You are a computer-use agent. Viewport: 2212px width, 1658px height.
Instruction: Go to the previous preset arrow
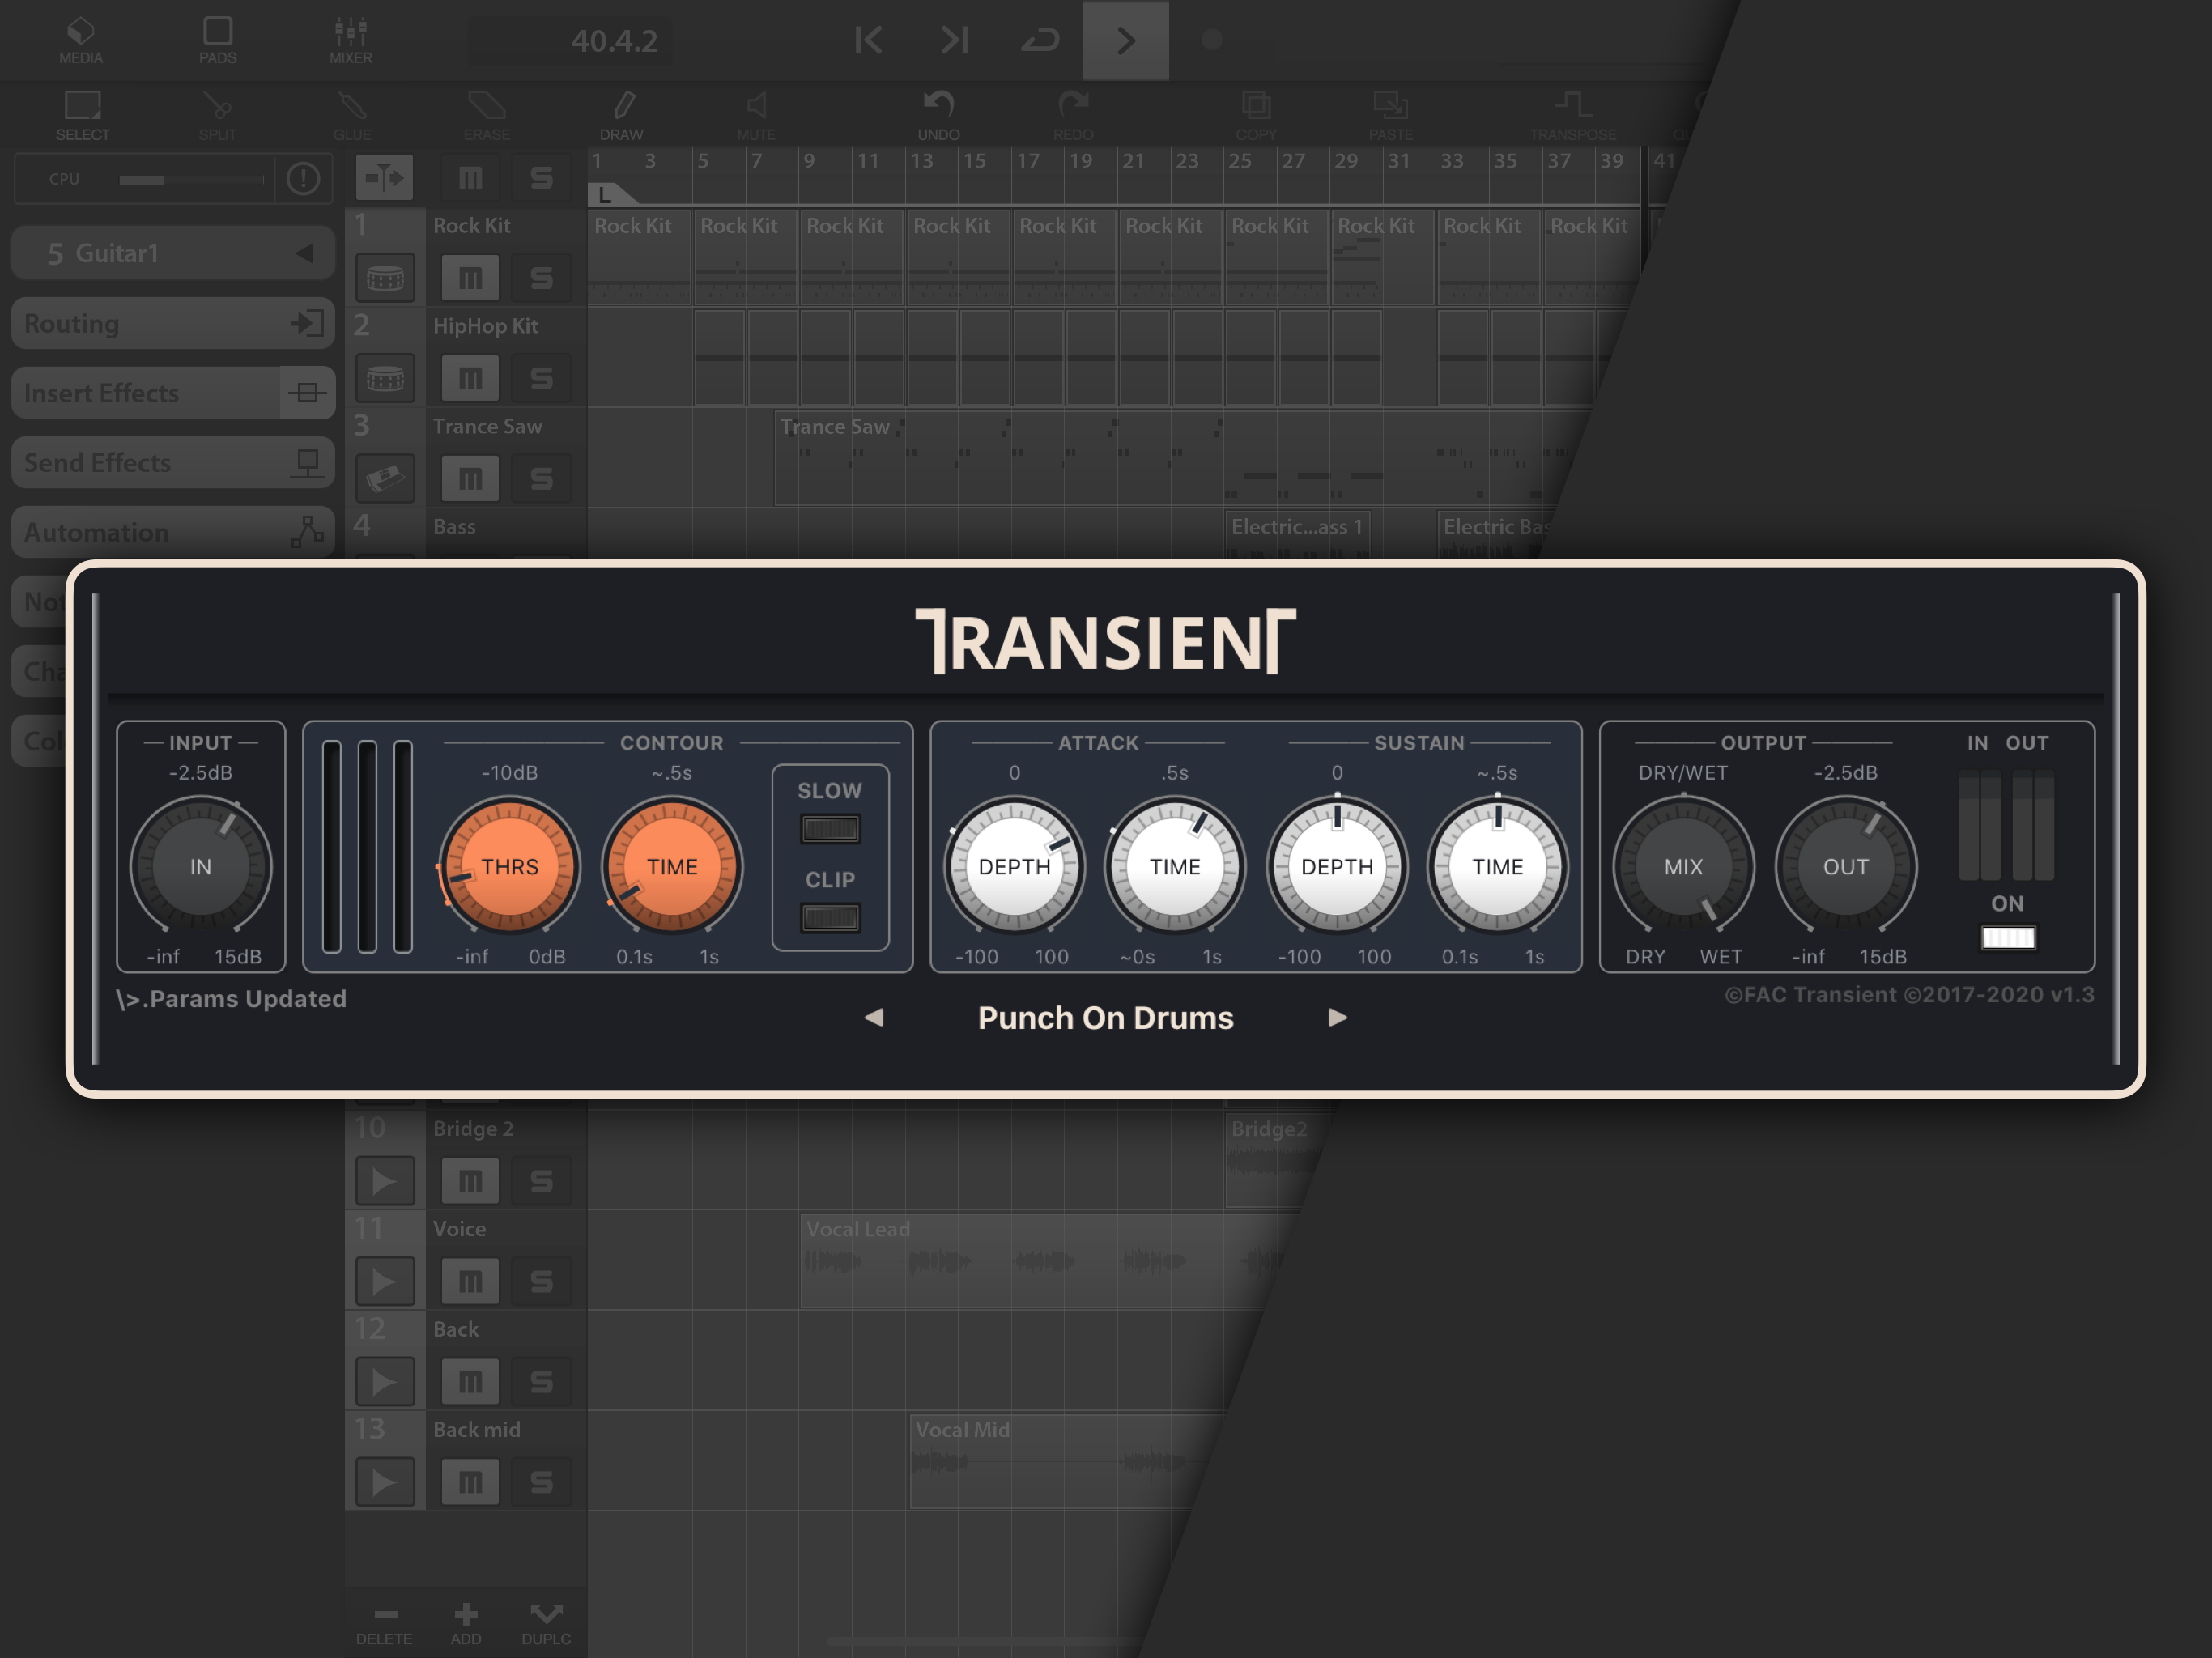(x=874, y=1018)
